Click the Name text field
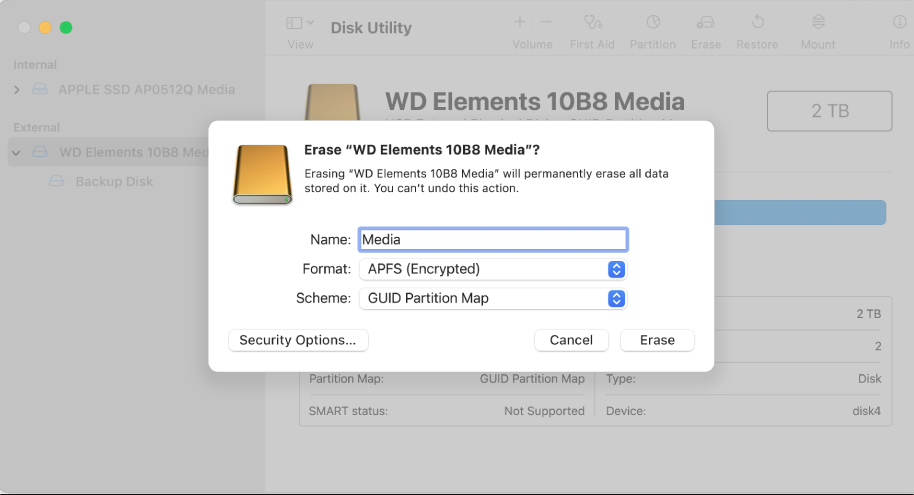 (x=492, y=240)
